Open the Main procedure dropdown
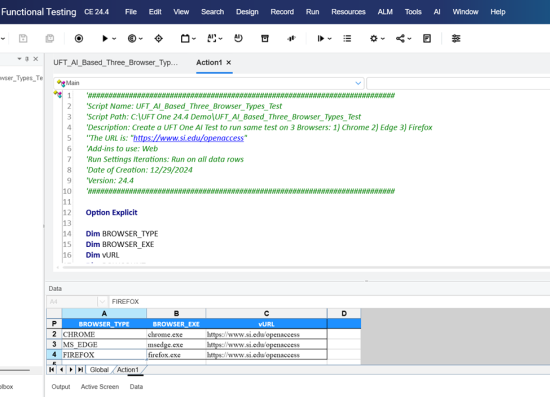This screenshot has width=550, height=397. click(x=358, y=83)
